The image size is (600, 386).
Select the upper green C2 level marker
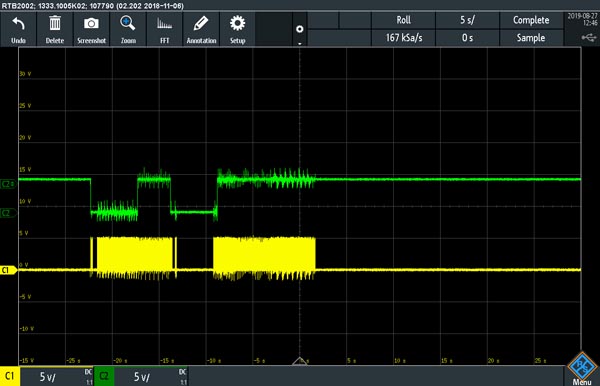(8, 184)
